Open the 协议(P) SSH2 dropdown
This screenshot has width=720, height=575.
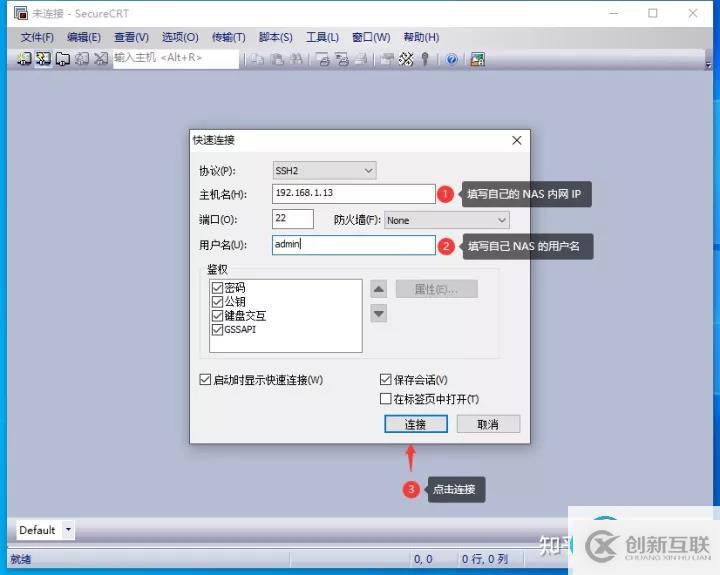pos(324,171)
